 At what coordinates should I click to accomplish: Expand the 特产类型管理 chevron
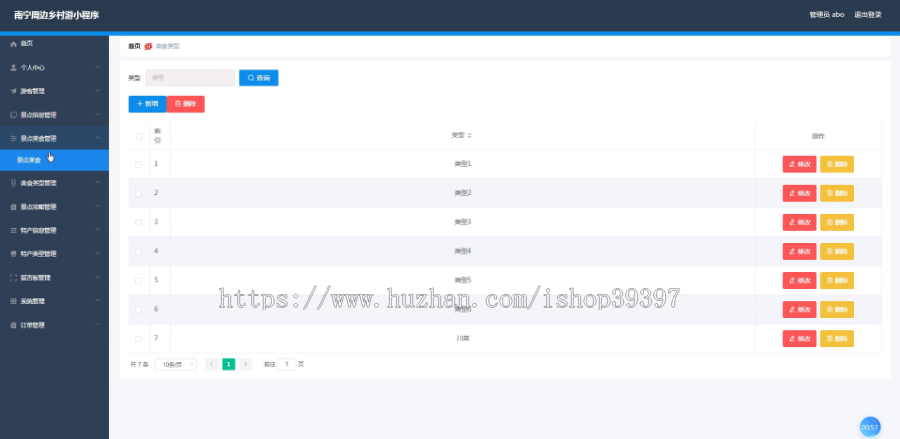(98, 253)
